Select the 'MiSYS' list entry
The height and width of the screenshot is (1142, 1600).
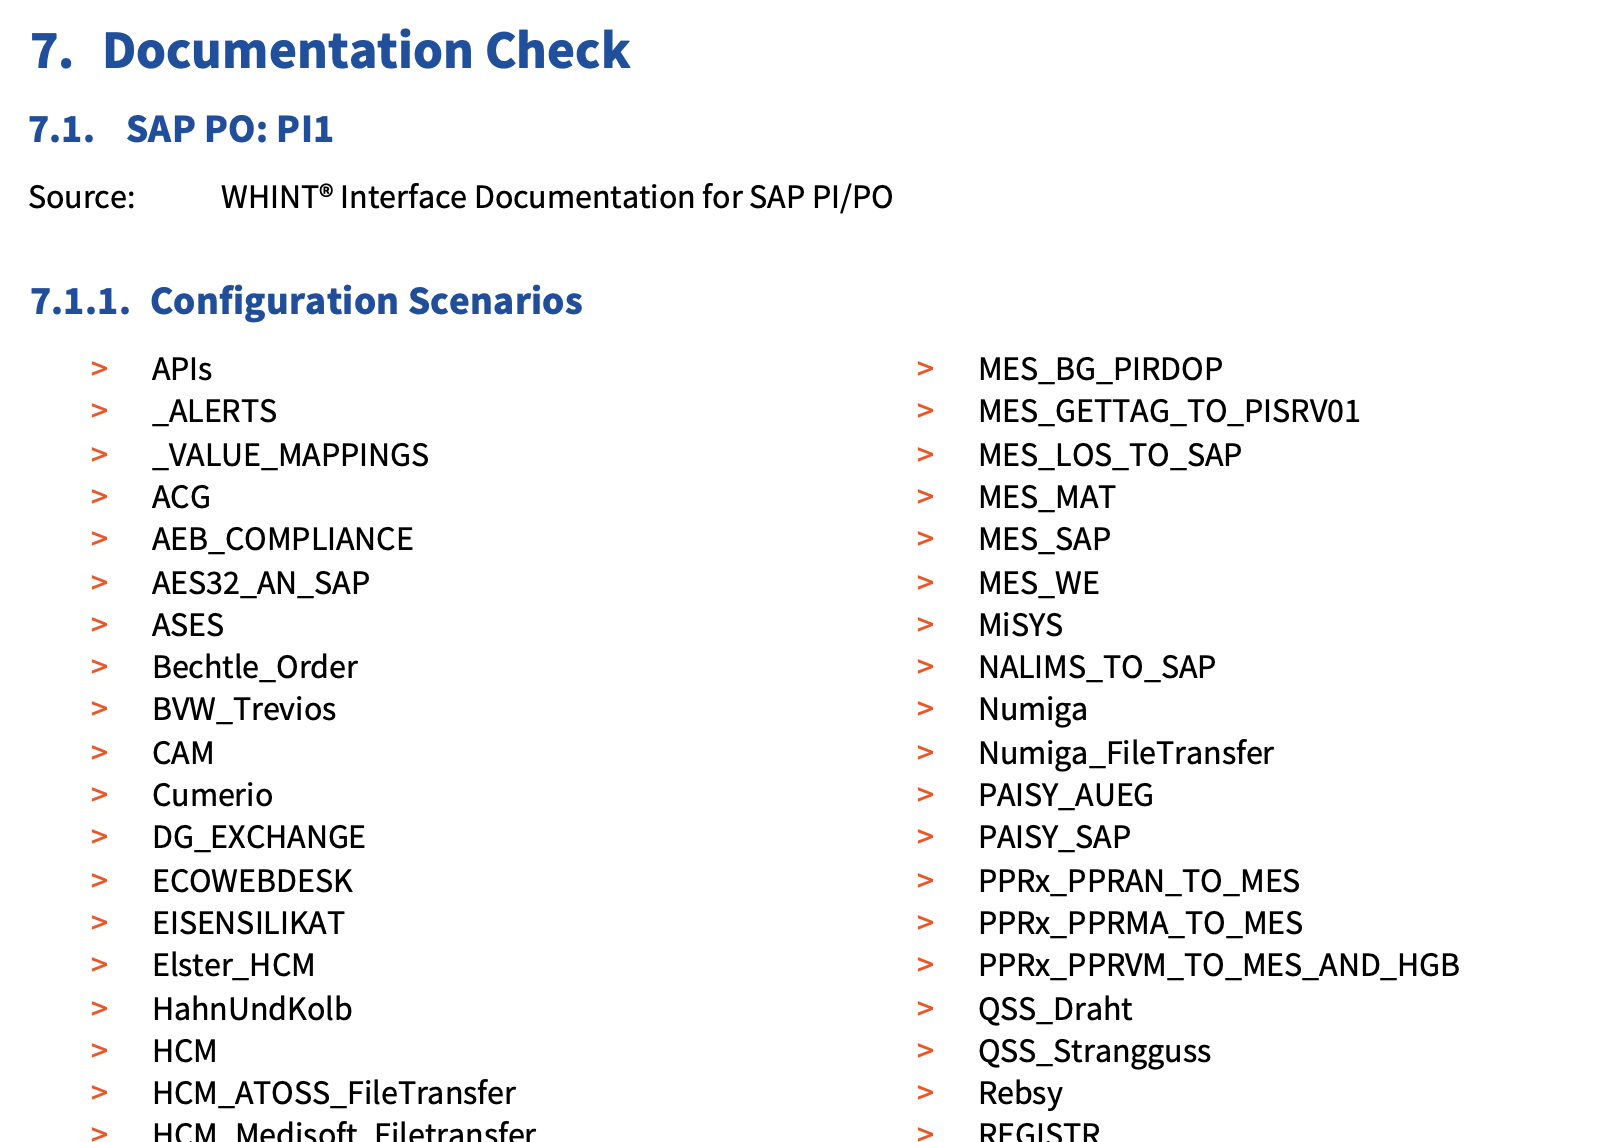(x=1020, y=625)
